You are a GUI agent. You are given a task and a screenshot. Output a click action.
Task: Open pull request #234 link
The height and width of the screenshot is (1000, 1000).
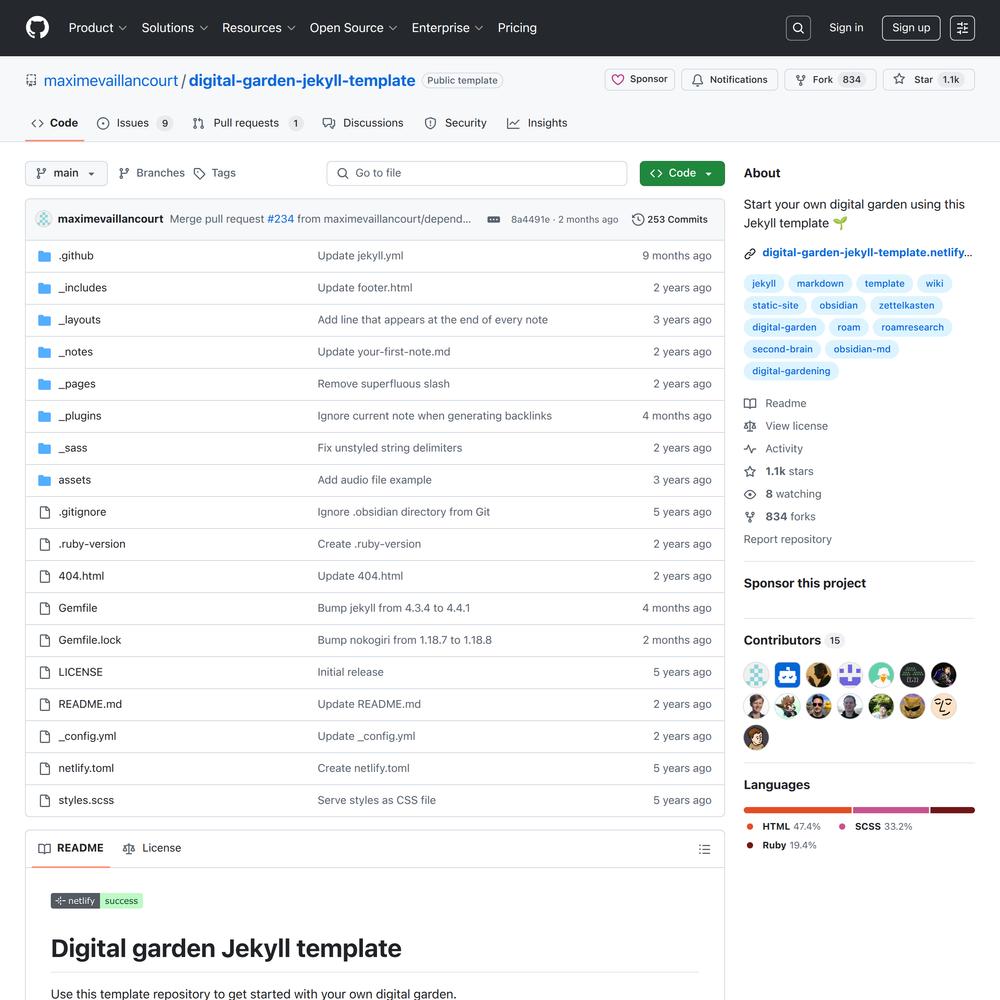(281, 219)
